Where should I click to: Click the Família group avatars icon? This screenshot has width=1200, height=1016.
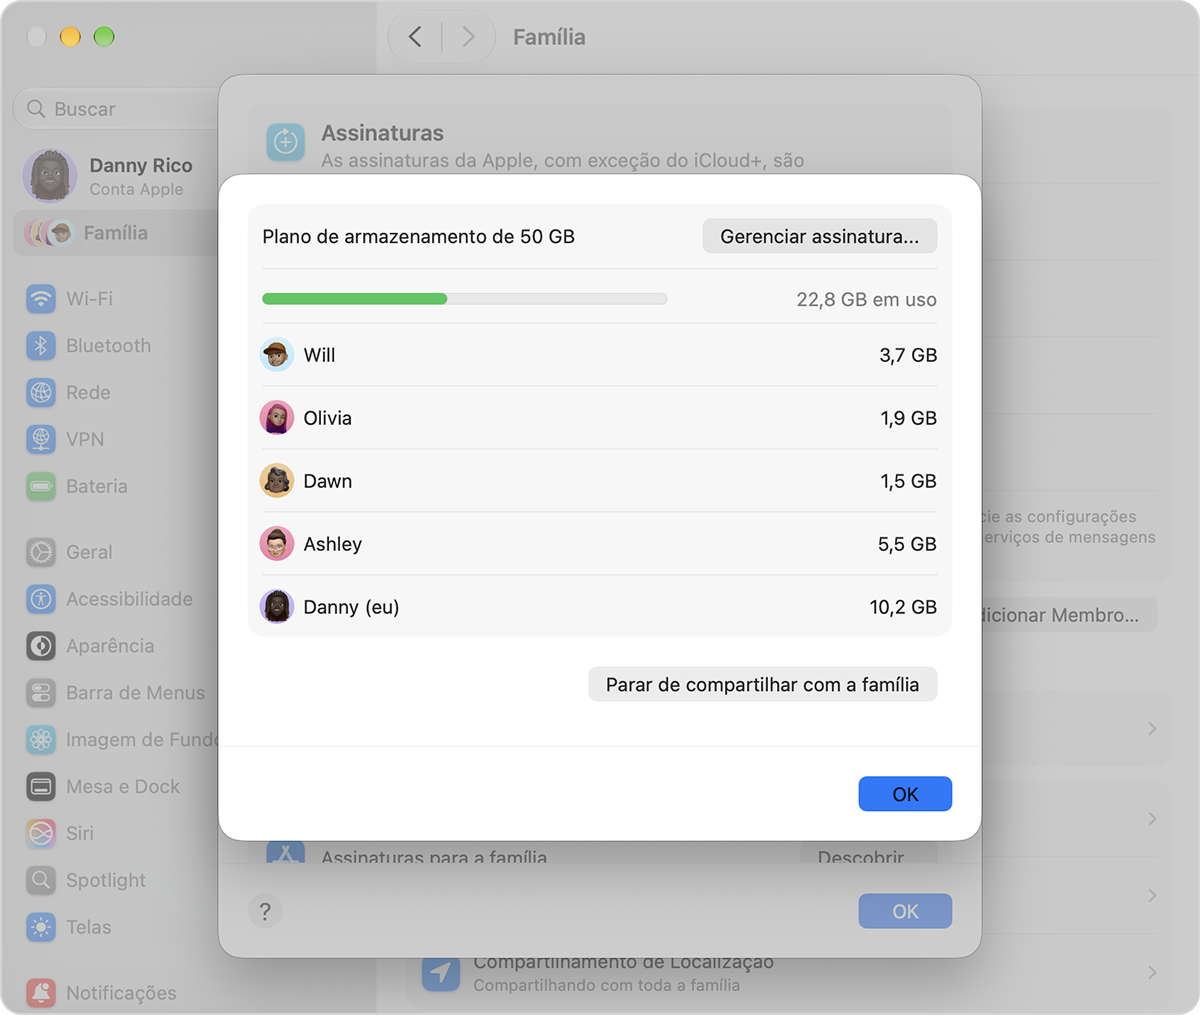[50, 233]
